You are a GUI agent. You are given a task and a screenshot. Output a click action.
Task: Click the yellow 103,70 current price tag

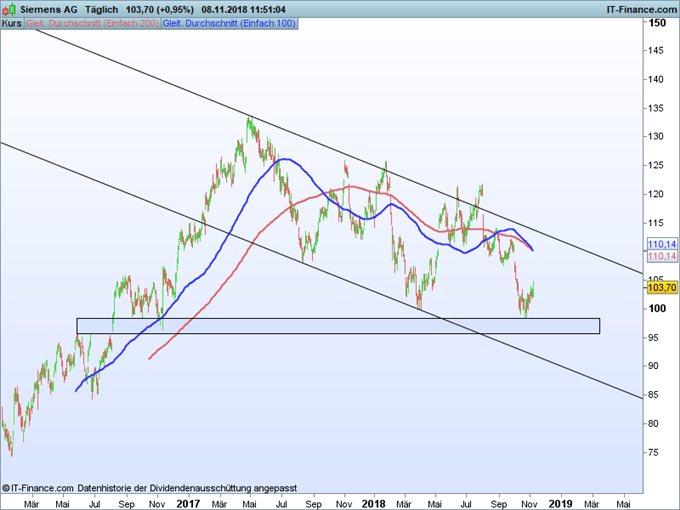click(x=662, y=288)
